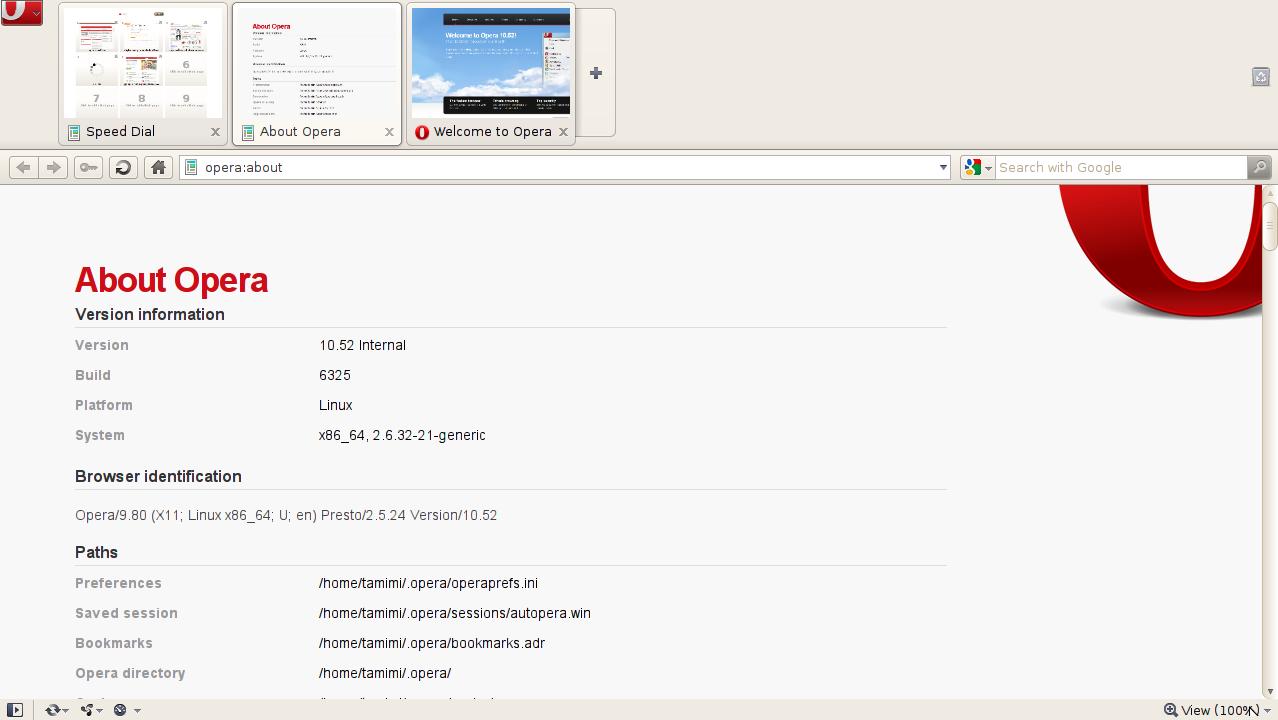Close the About Opera tab
Image resolution: width=1278 pixels, height=720 pixels.
click(389, 132)
